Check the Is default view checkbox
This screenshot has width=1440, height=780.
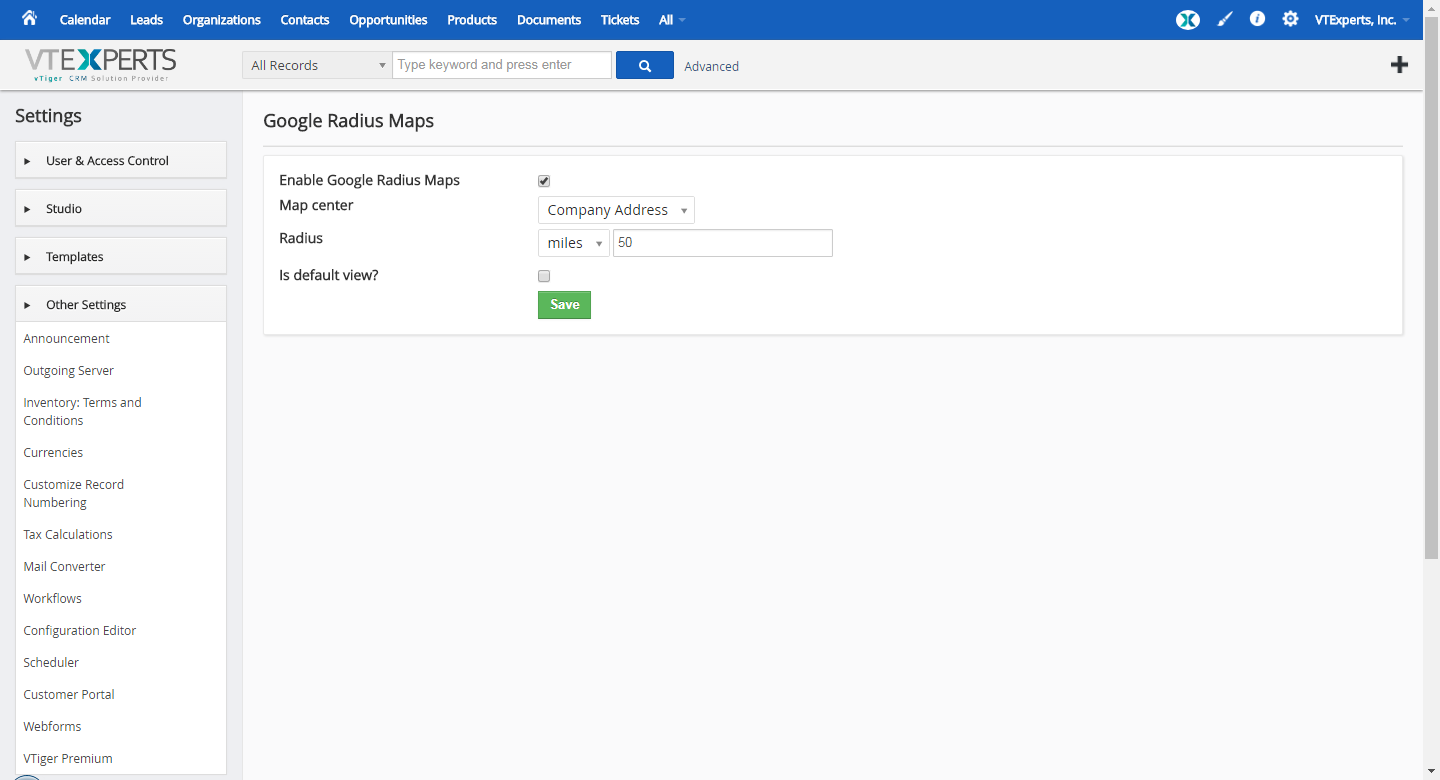click(x=544, y=276)
